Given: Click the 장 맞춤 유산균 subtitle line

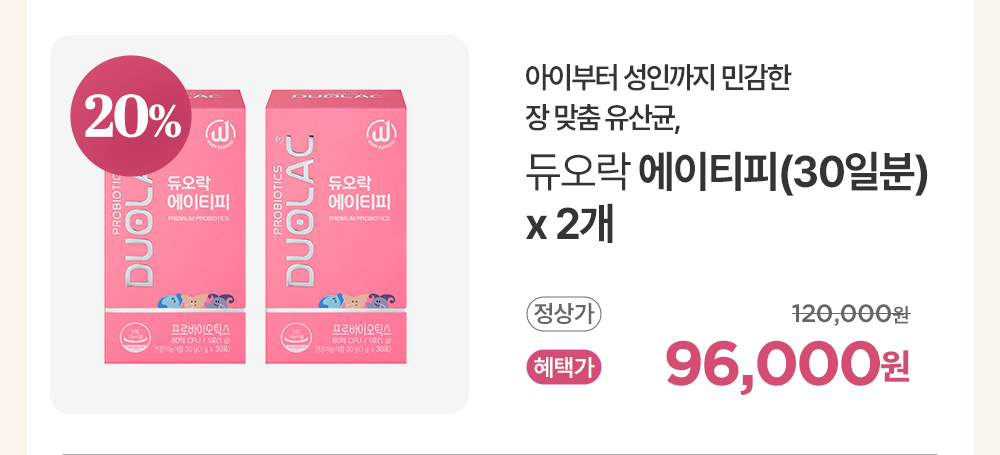Looking at the screenshot, I should [604, 119].
